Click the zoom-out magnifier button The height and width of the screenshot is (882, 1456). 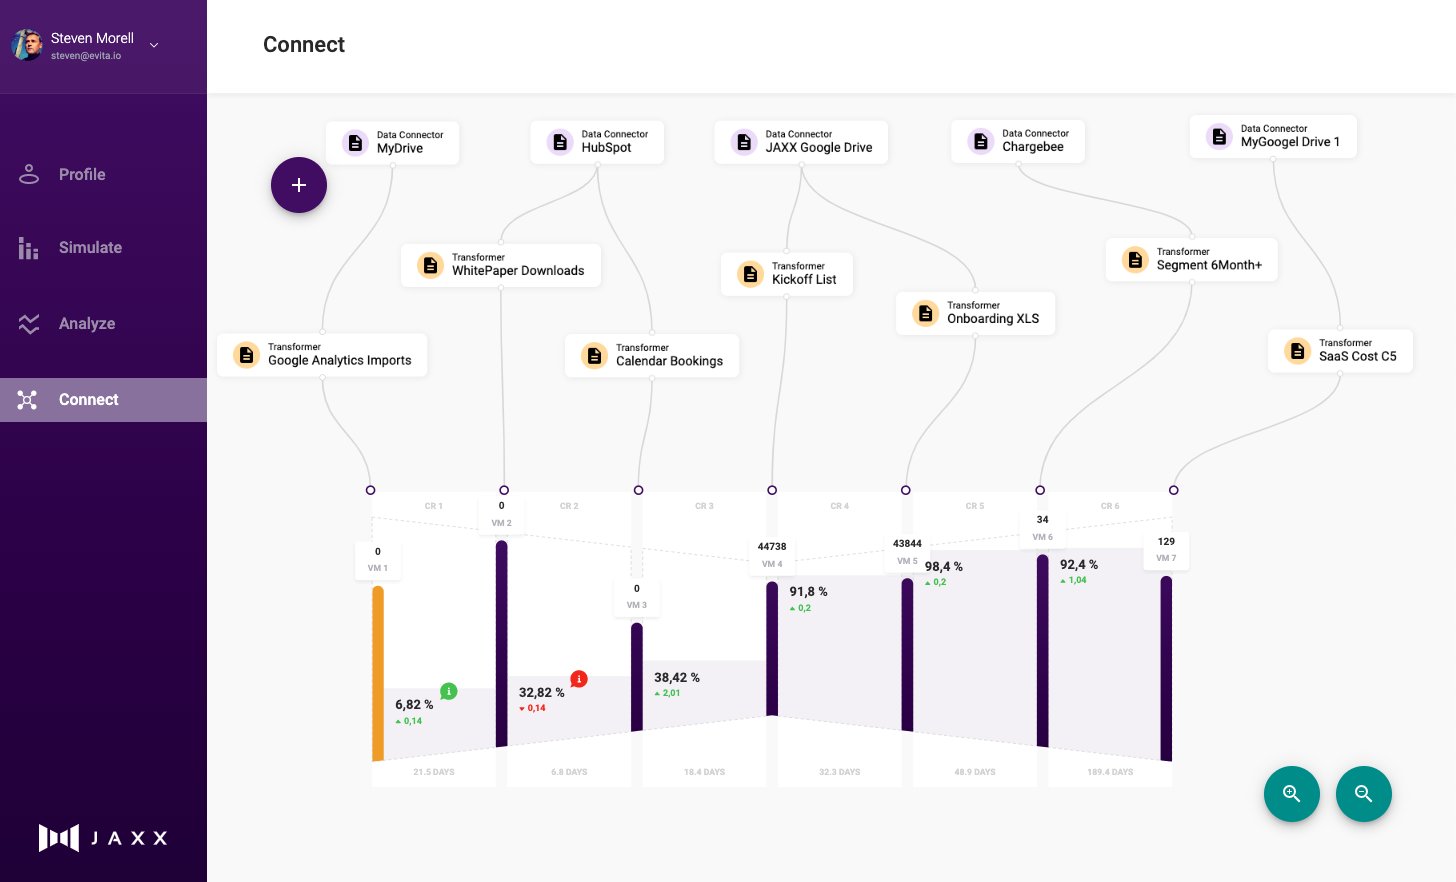(x=1364, y=794)
